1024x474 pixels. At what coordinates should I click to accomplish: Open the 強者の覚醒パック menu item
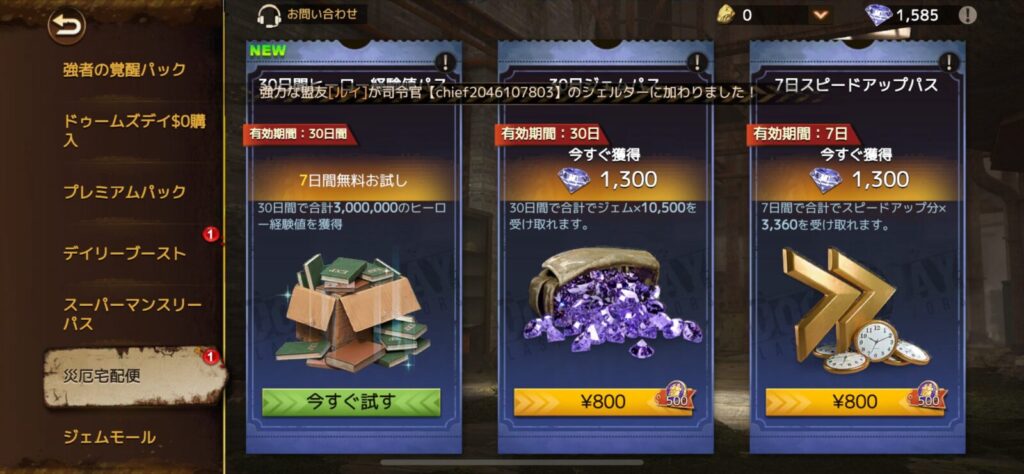(125, 69)
